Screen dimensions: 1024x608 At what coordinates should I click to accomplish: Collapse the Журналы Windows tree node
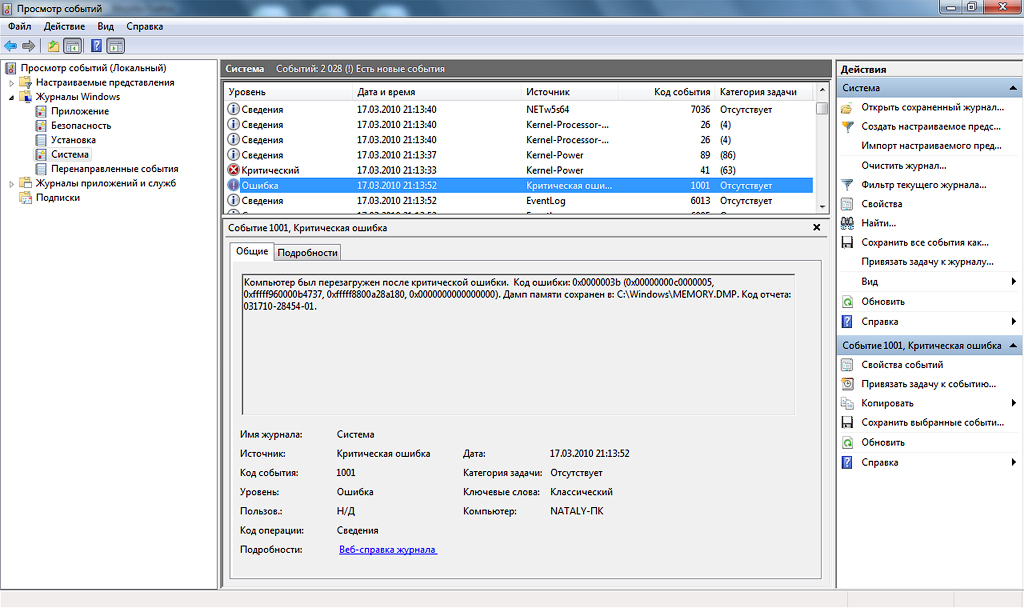pyautogui.click(x=12, y=97)
